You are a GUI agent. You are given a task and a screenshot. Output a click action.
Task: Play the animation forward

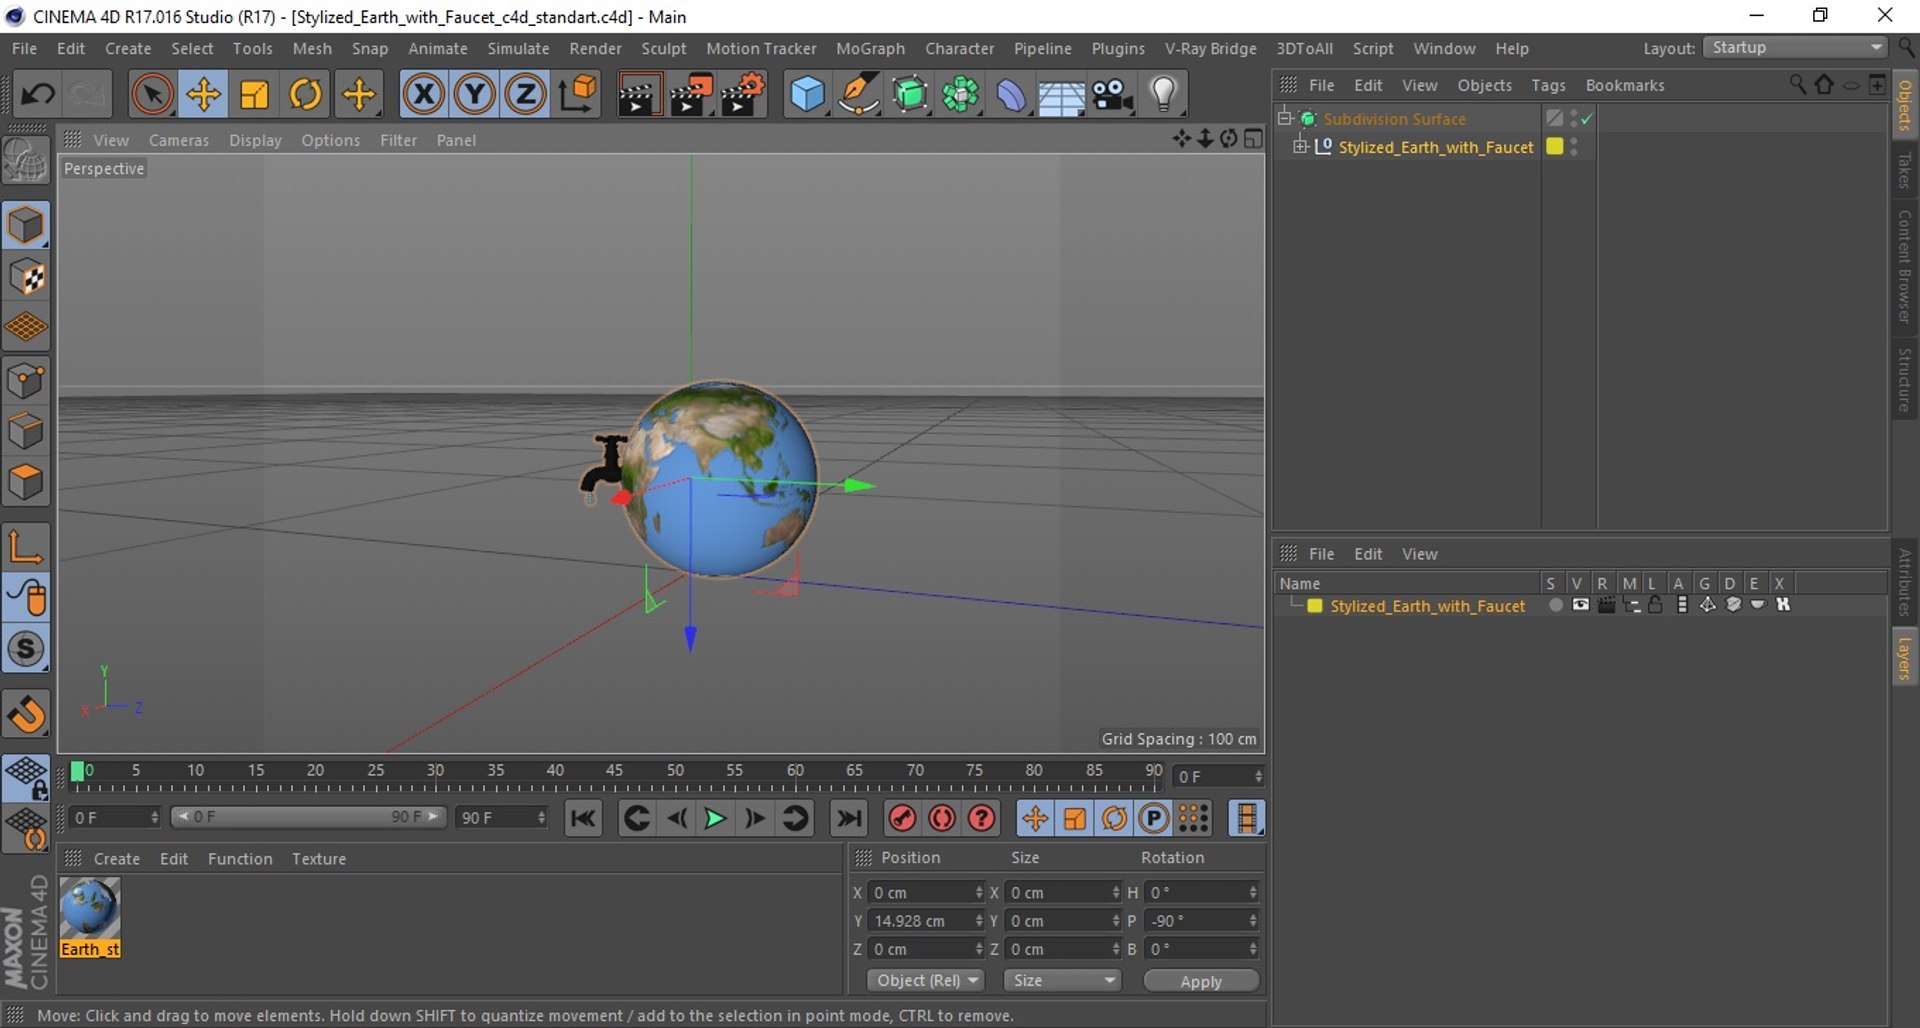715,819
